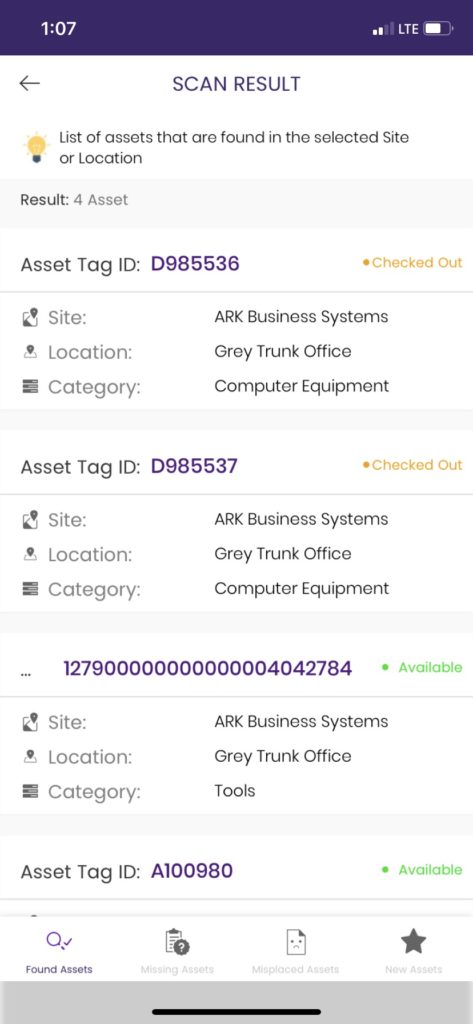Open the New Assets tab
Screen dimensions: 473x1024
(x=414, y=950)
